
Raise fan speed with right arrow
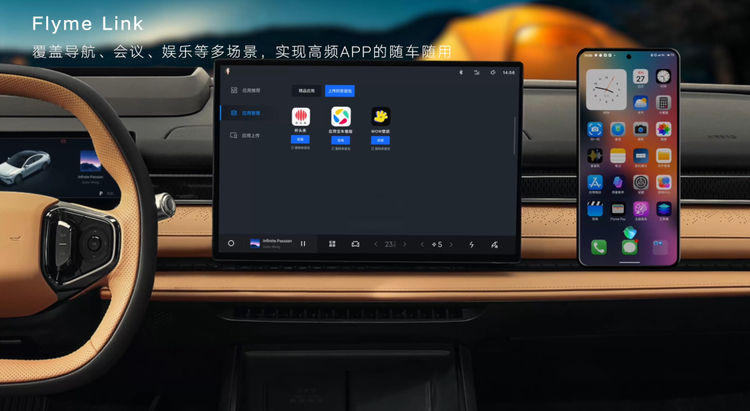point(451,244)
